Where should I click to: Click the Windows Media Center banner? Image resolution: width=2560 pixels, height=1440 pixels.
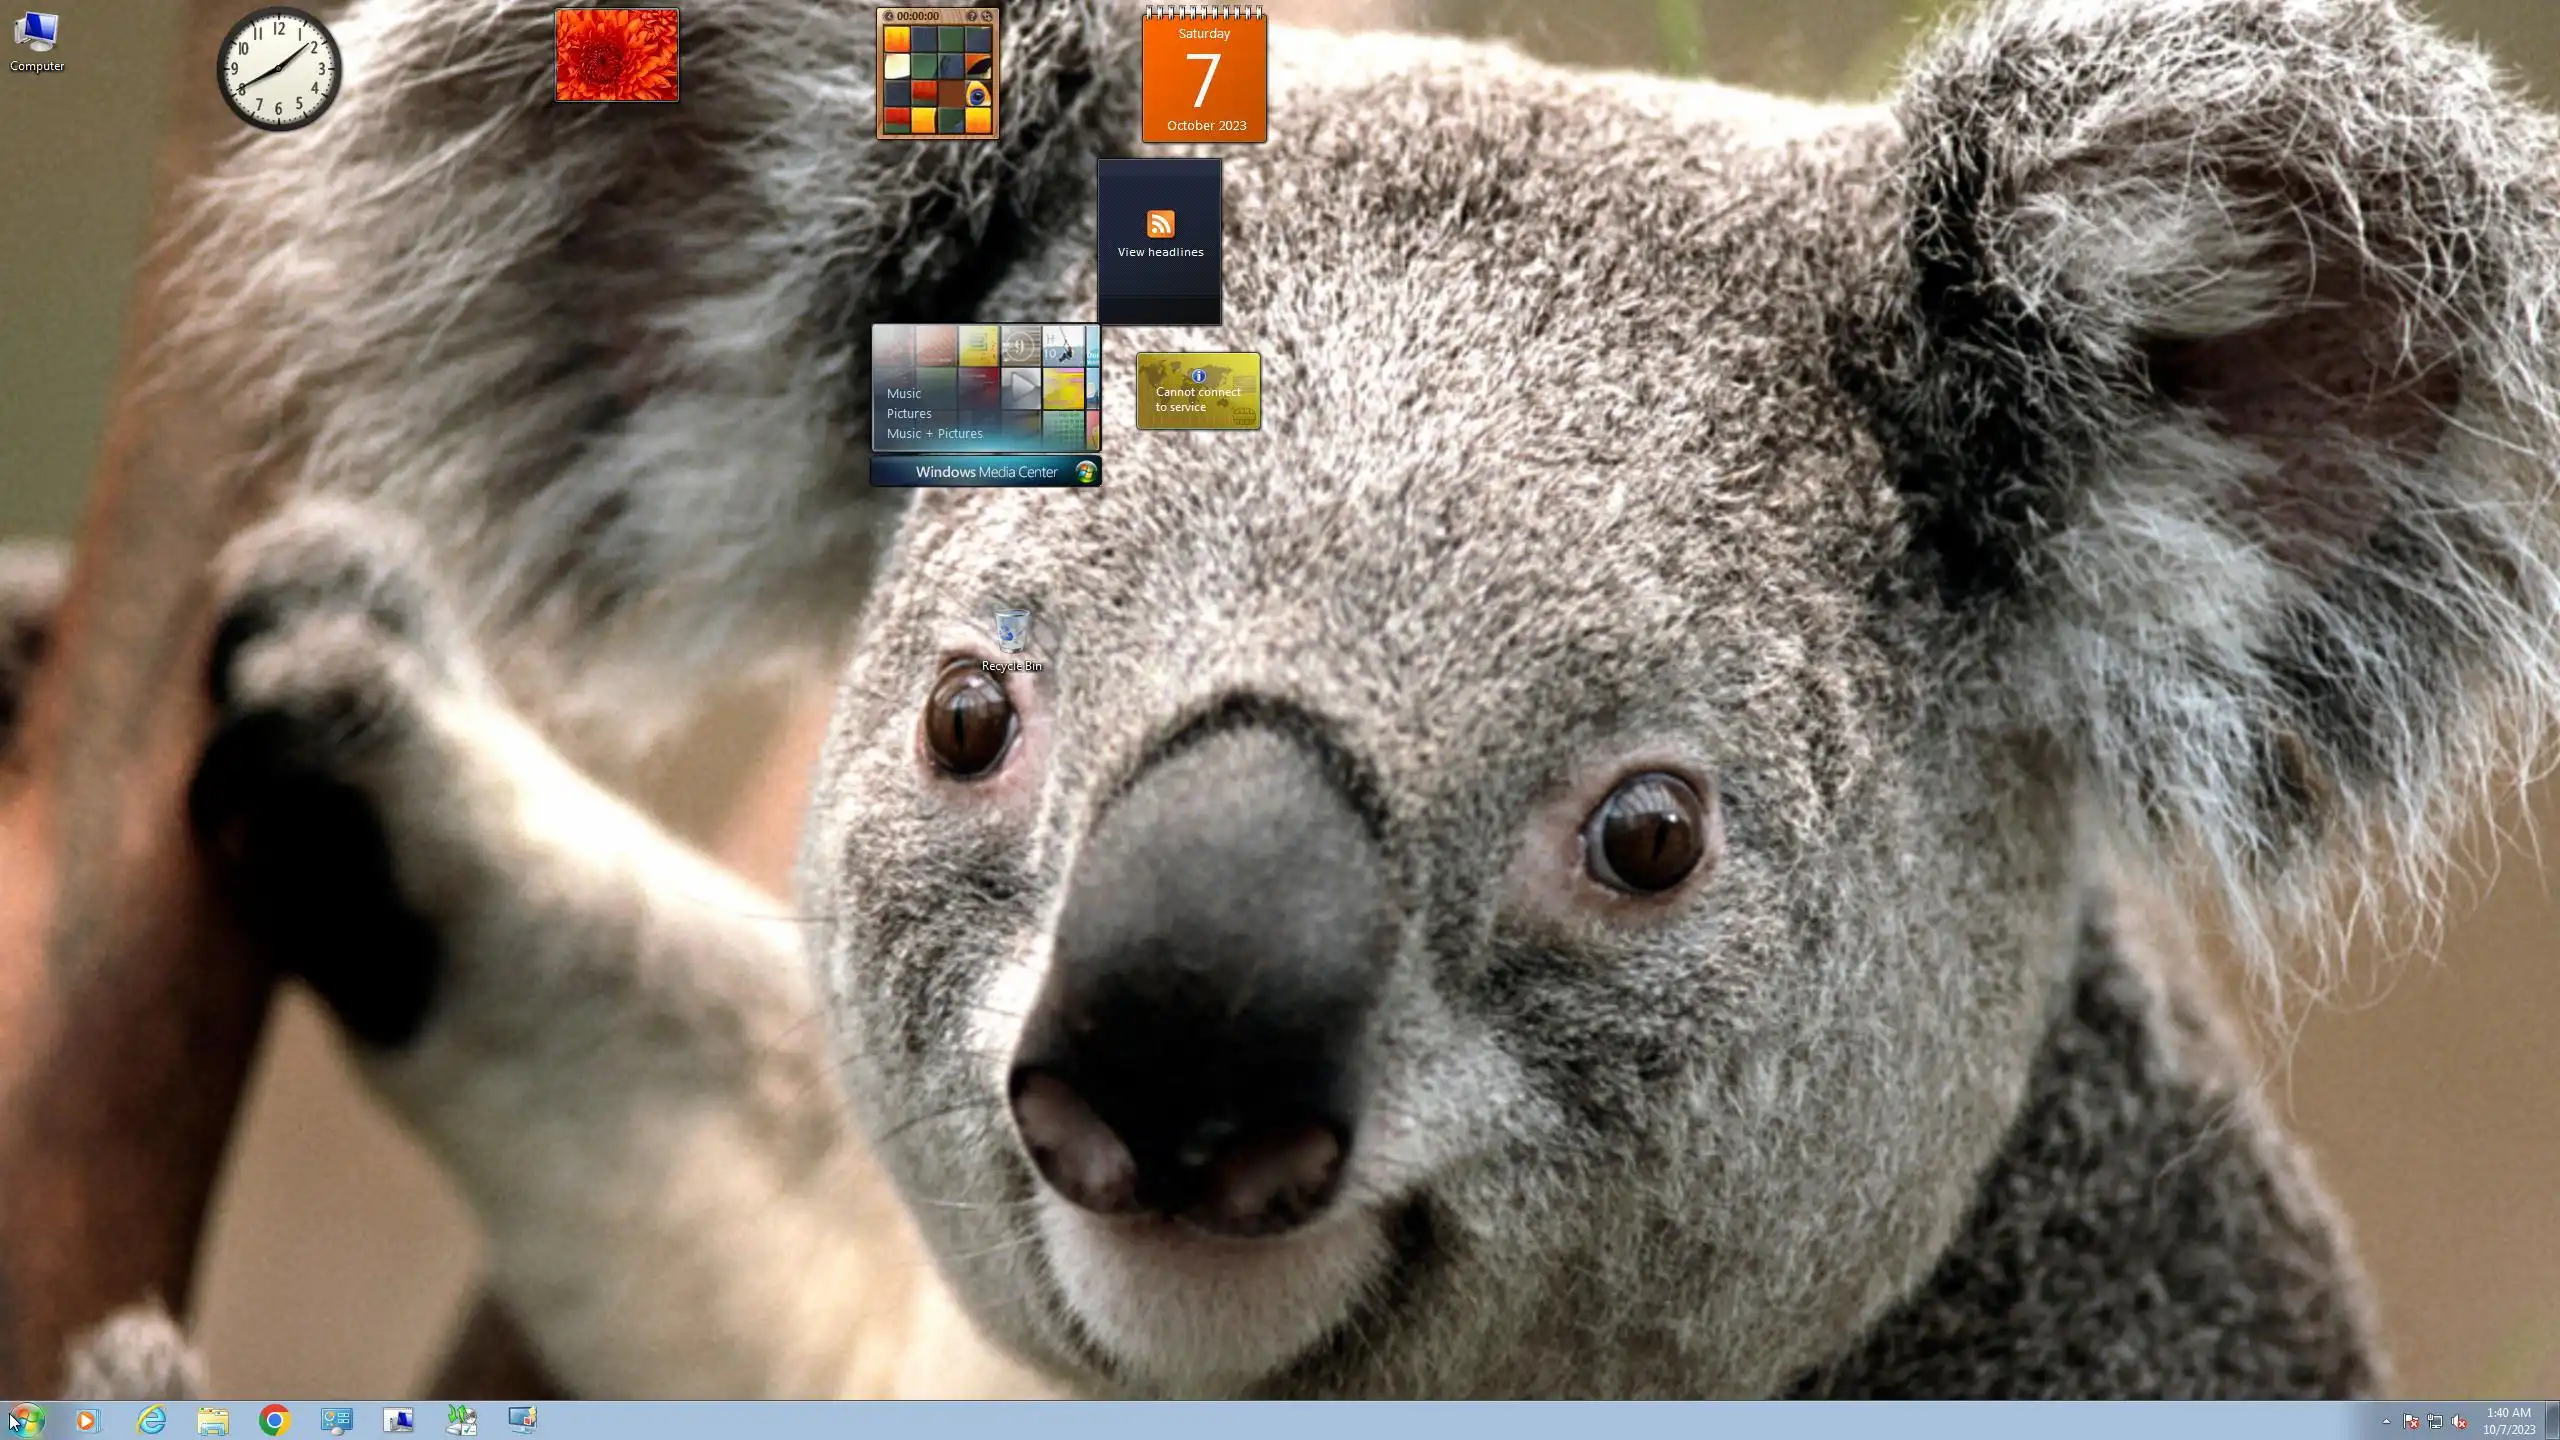point(986,472)
